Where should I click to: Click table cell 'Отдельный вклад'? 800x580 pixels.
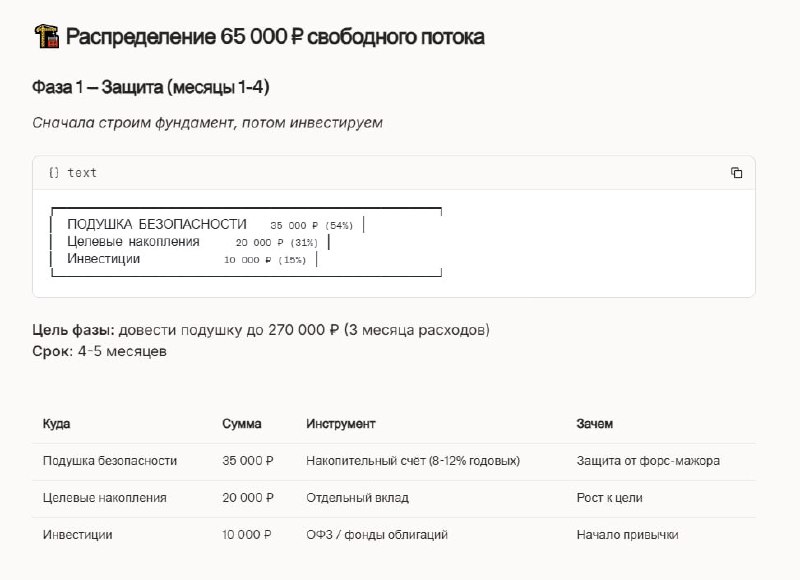coord(357,498)
